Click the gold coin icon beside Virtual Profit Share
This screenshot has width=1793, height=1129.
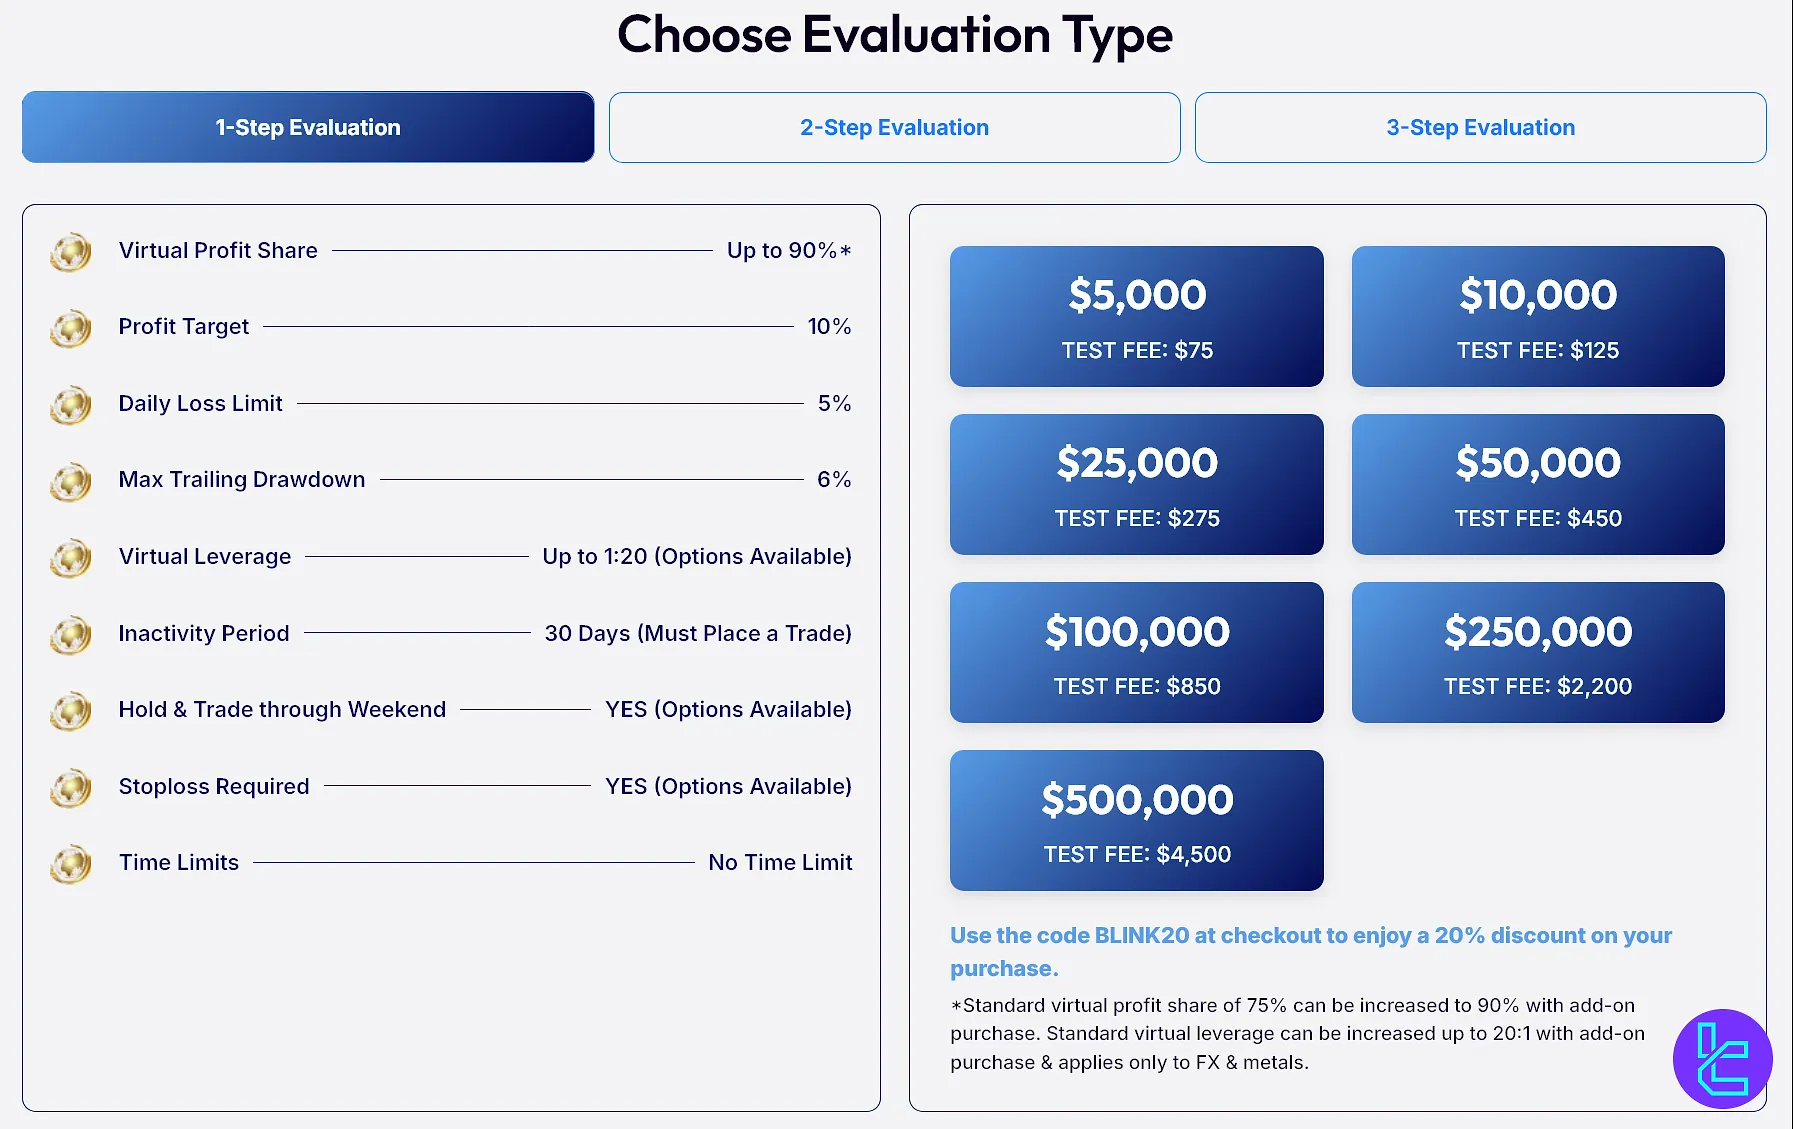tap(71, 252)
